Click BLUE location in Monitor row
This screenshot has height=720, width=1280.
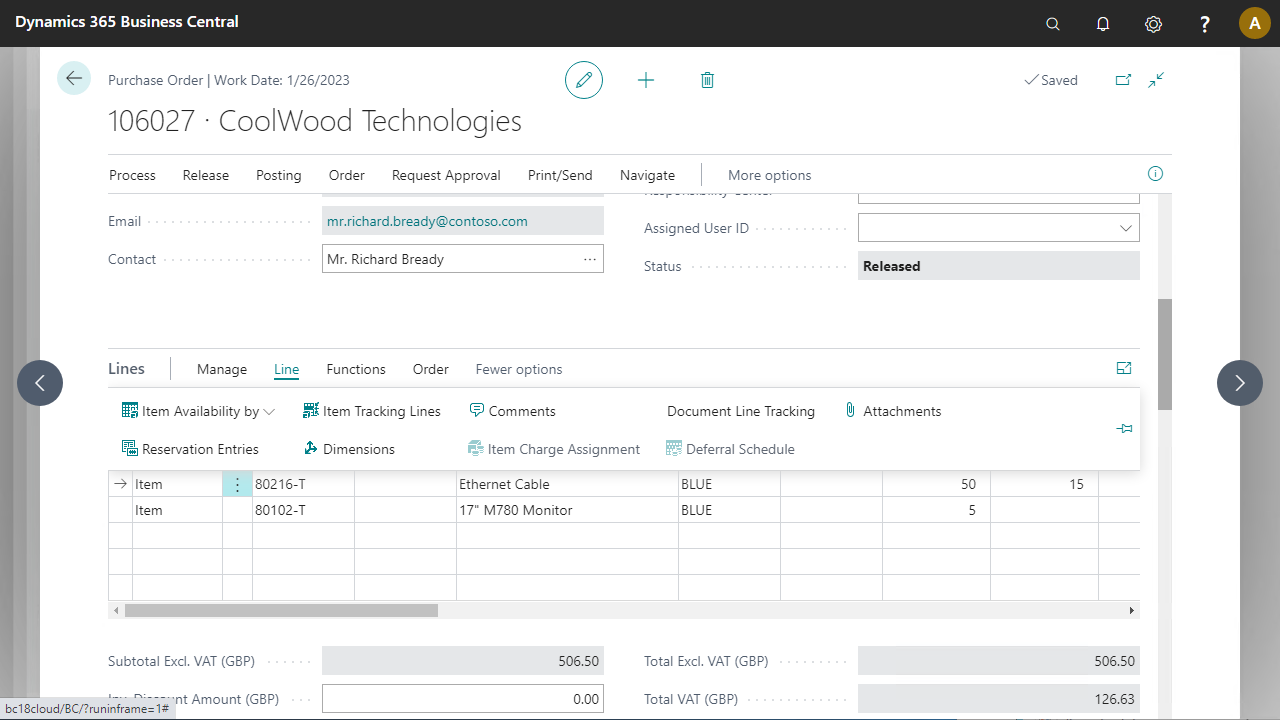tap(730, 510)
